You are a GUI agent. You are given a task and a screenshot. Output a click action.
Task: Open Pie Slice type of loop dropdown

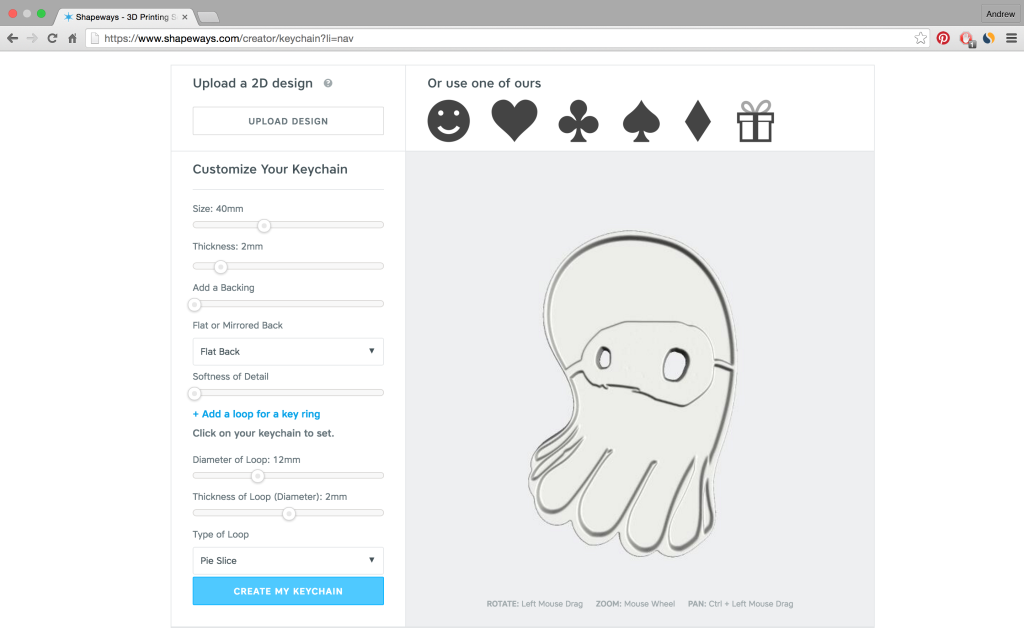coord(288,560)
